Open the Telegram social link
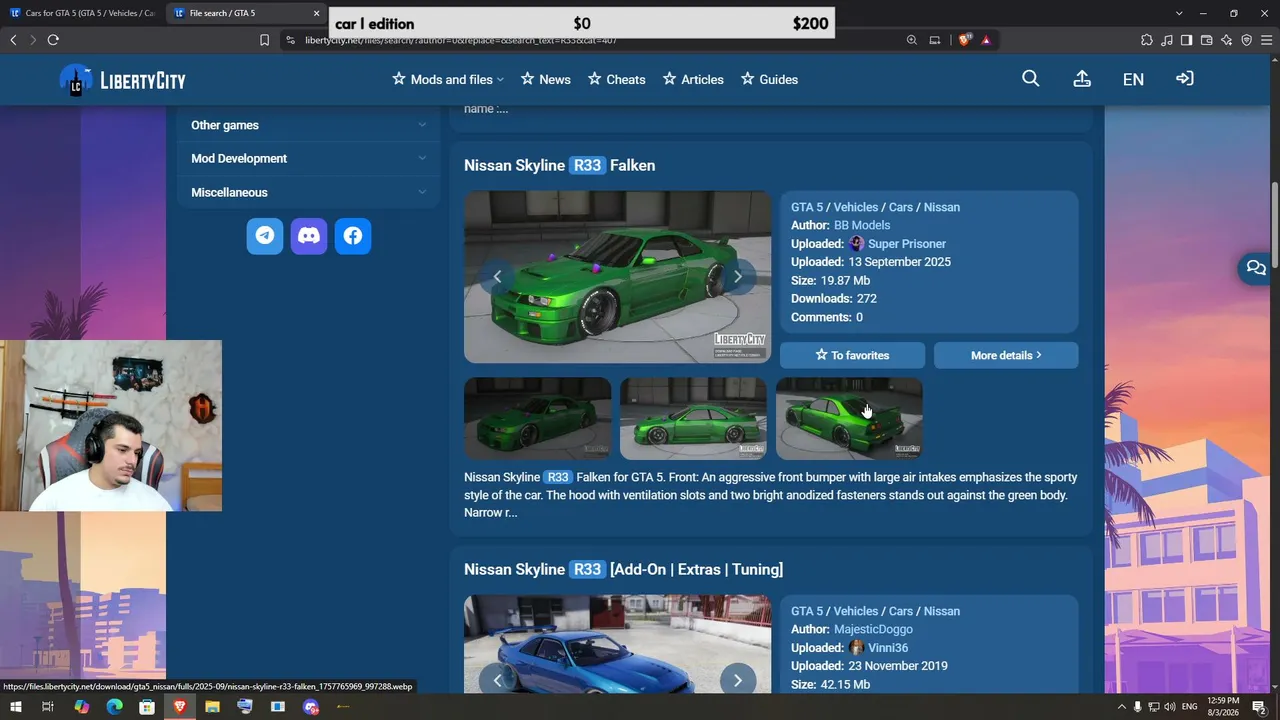Image resolution: width=1280 pixels, height=720 pixels. coord(265,236)
